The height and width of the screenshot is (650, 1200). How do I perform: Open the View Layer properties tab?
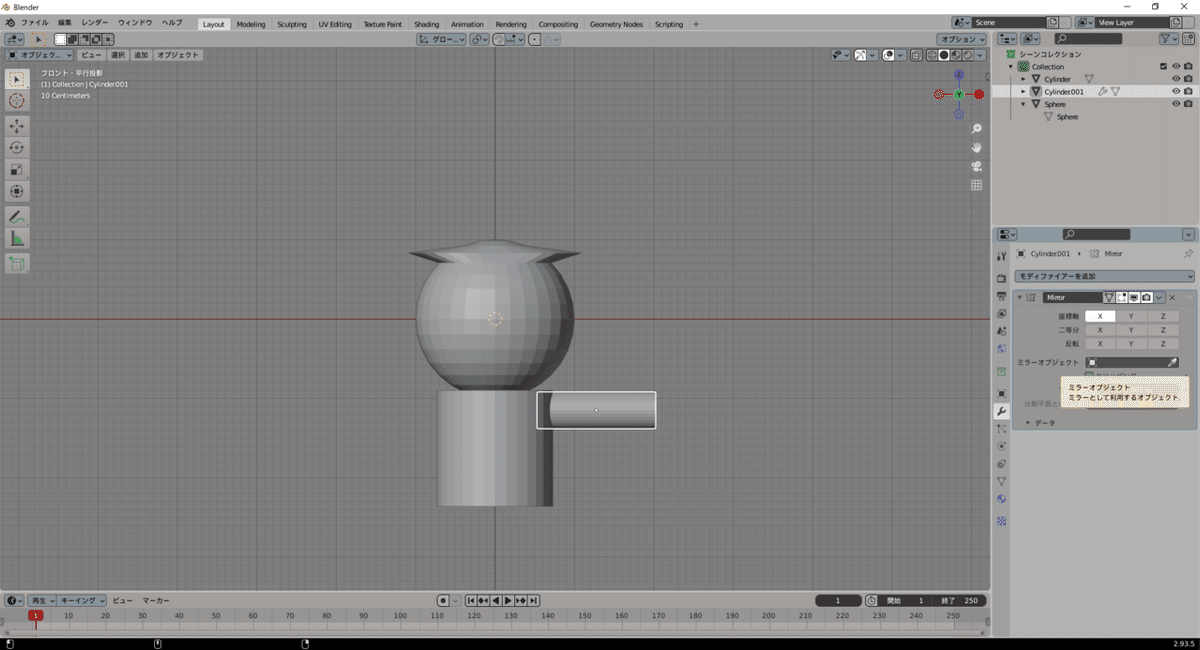(1001, 313)
